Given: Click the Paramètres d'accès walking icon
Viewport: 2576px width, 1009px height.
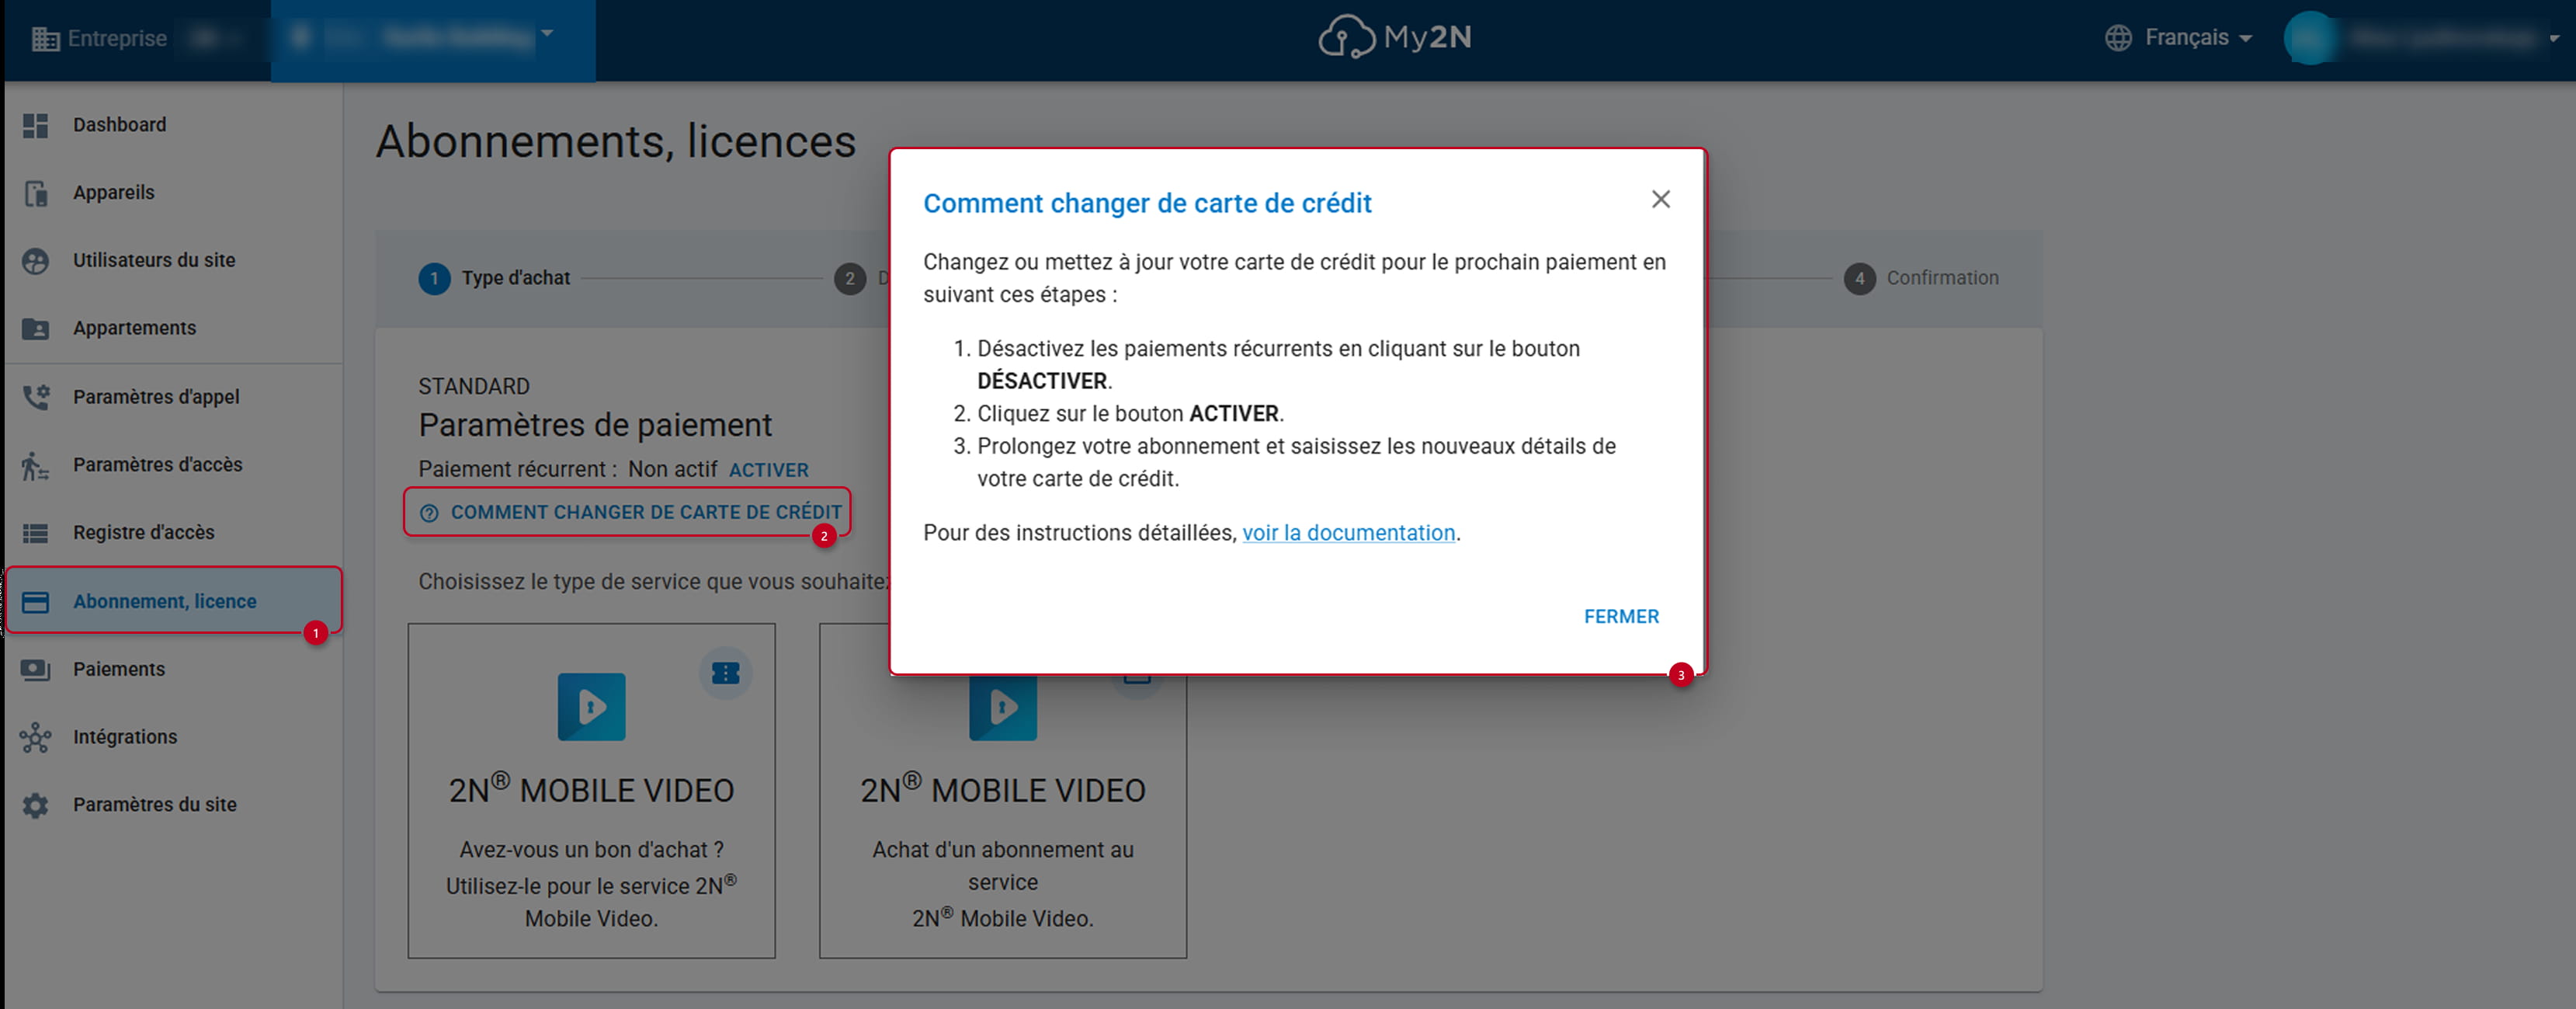Looking at the screenshot, I should pyautogui.click(x=36, y=465).
